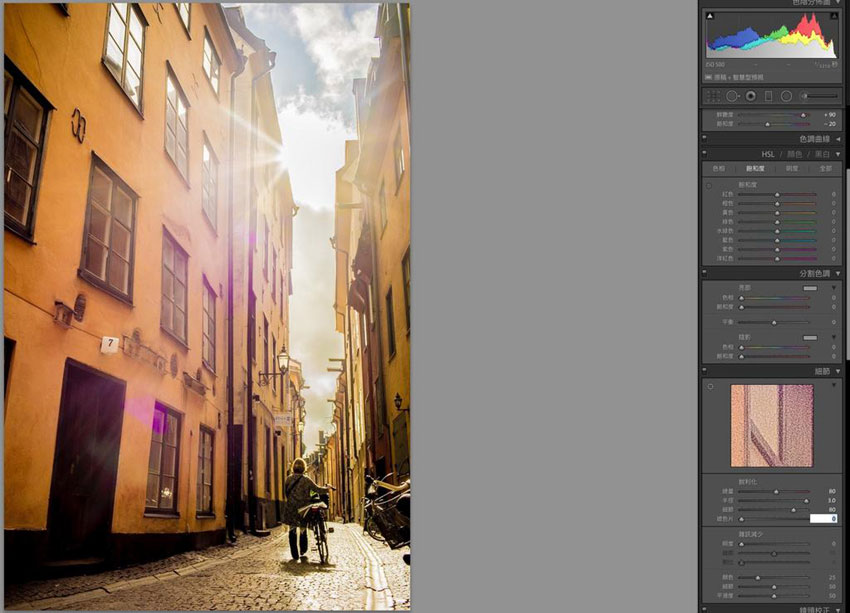The height and width of the screenshot is (613, 850).
Task: Click the HSL targeted adjustment tool icon
Action: tap(709, 185)
